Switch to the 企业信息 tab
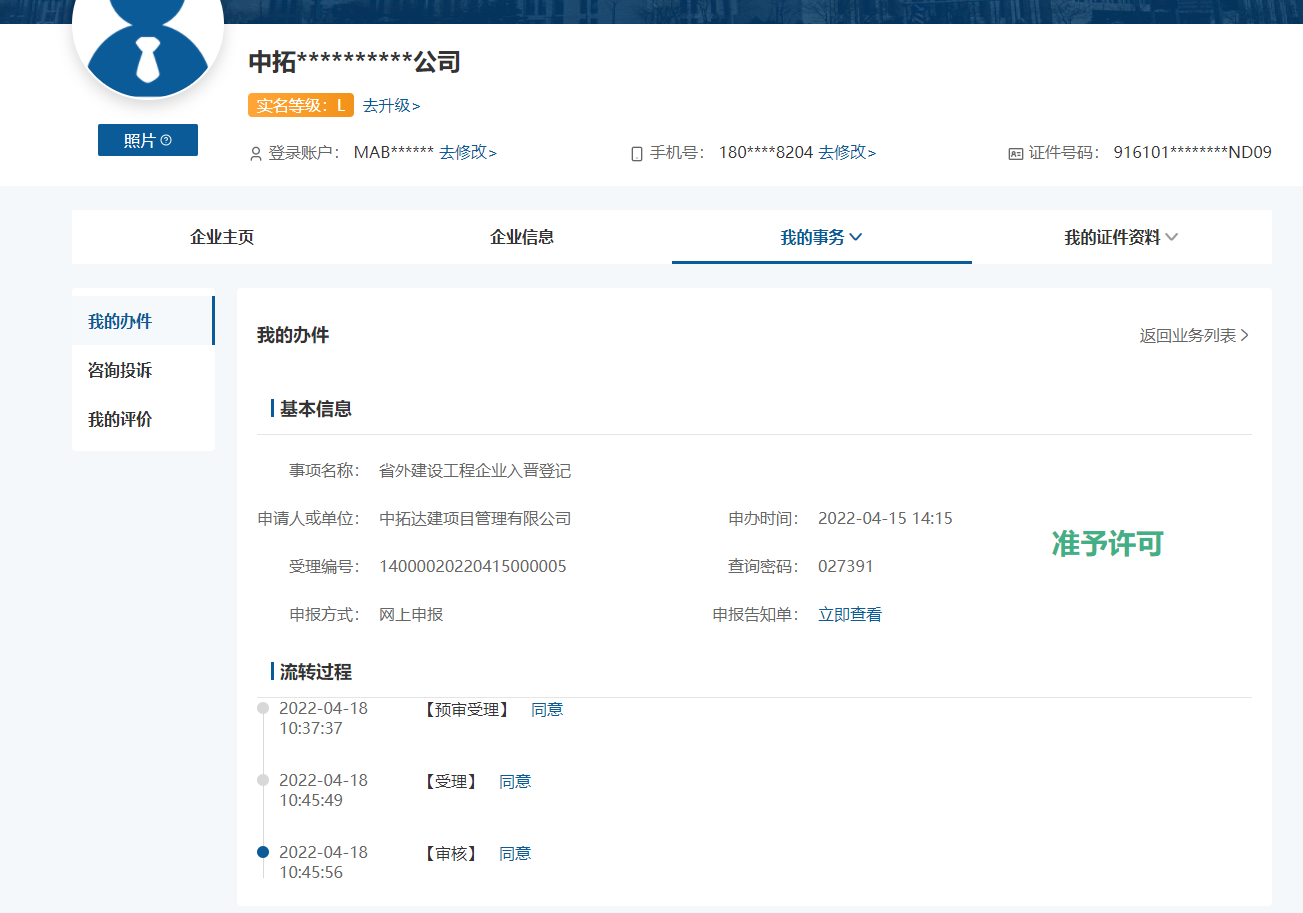1303x913 pixels. point(521,237)
